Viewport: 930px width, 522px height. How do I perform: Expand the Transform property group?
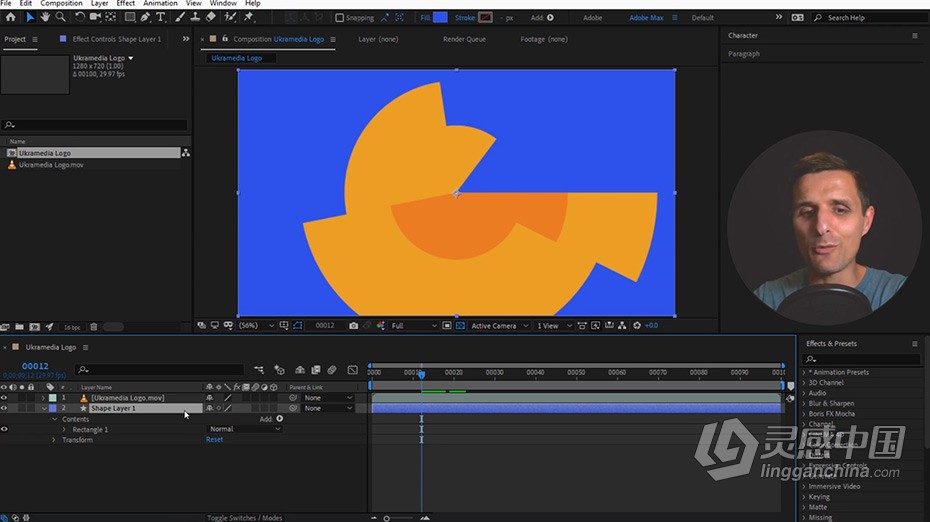click(x=54, y=440)
